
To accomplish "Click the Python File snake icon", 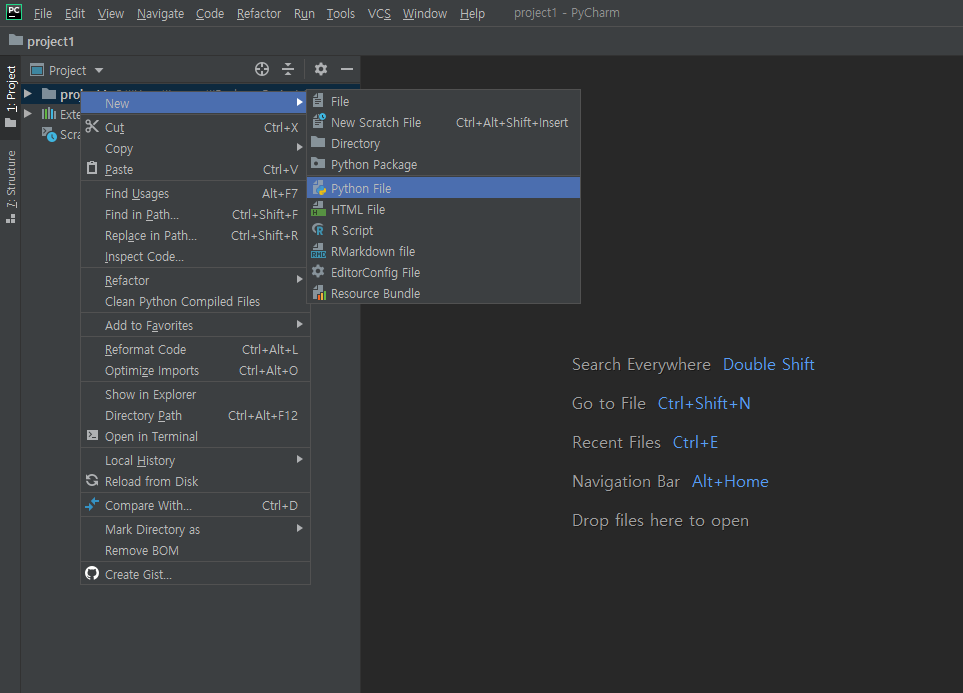I will tap(319, 188).
